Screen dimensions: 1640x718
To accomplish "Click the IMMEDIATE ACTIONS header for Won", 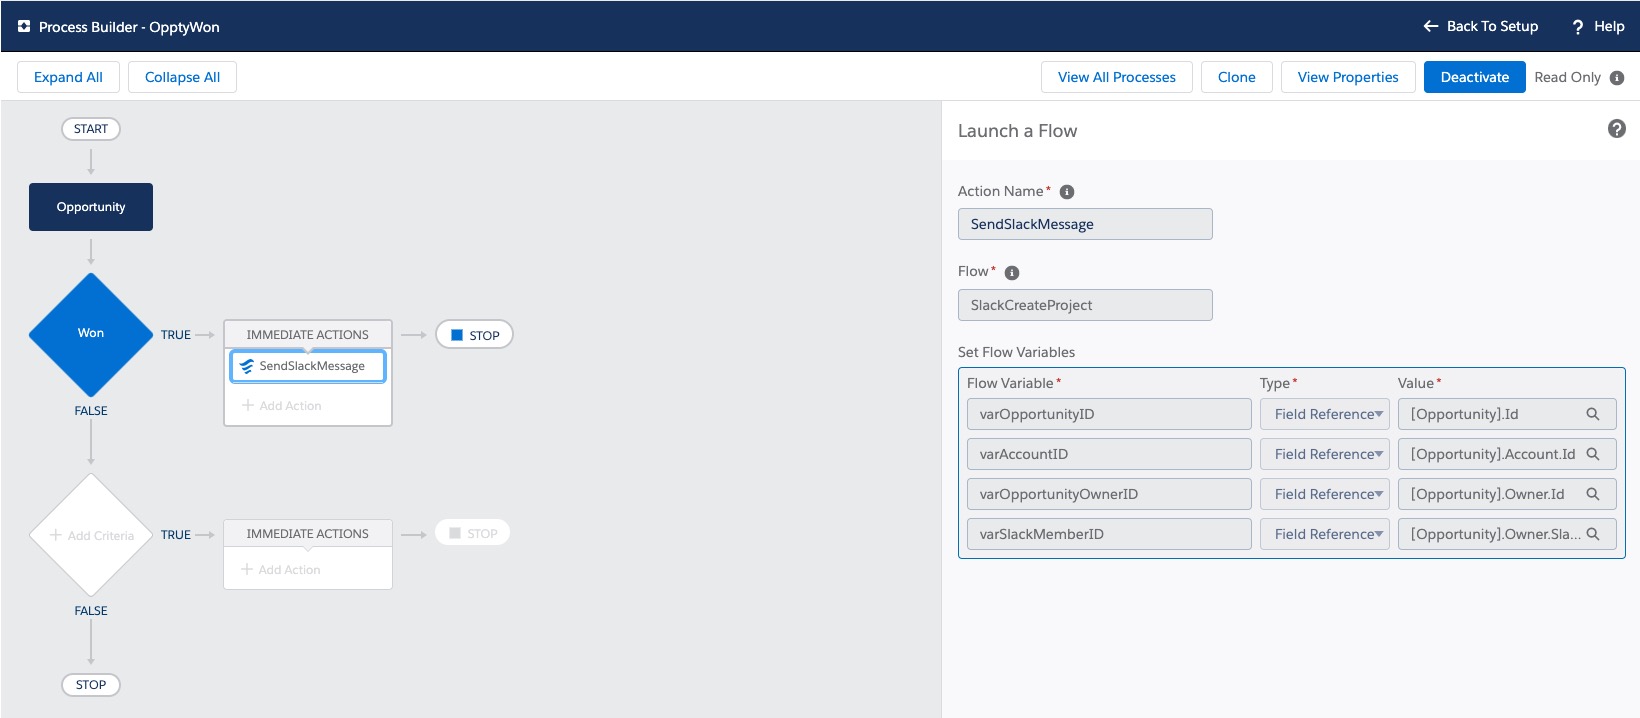I will 308,334.
